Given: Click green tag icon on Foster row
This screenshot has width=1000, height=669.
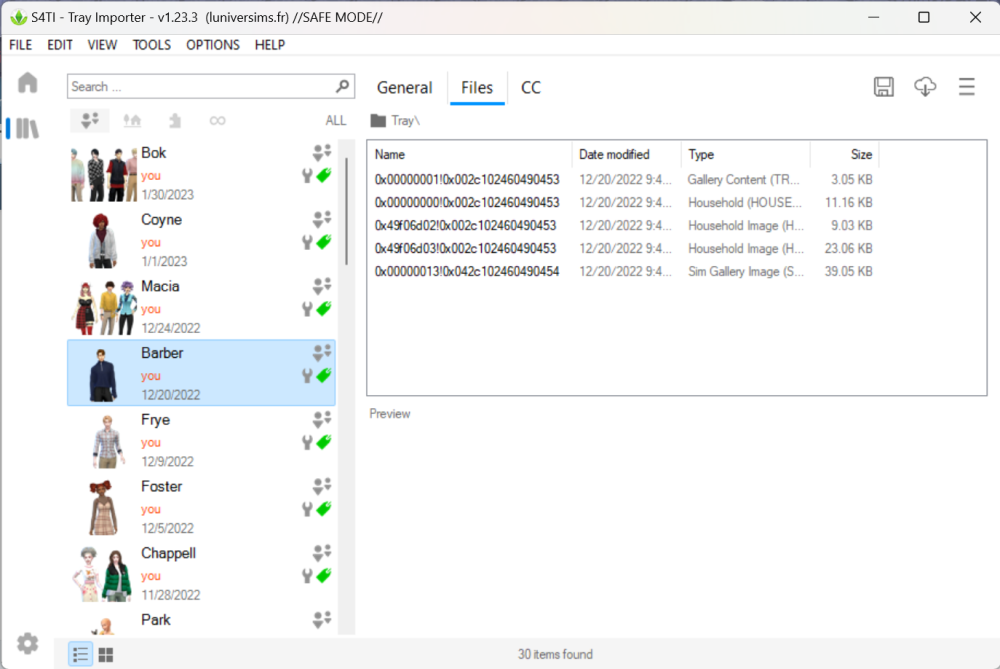Looking at the screenshot, I should [x=324, y=508].
